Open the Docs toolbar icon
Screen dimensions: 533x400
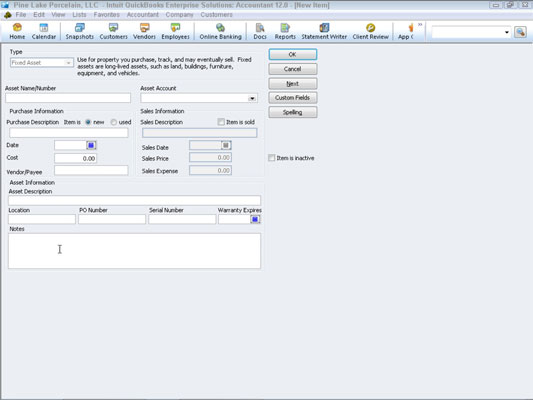tap(260, 32)
